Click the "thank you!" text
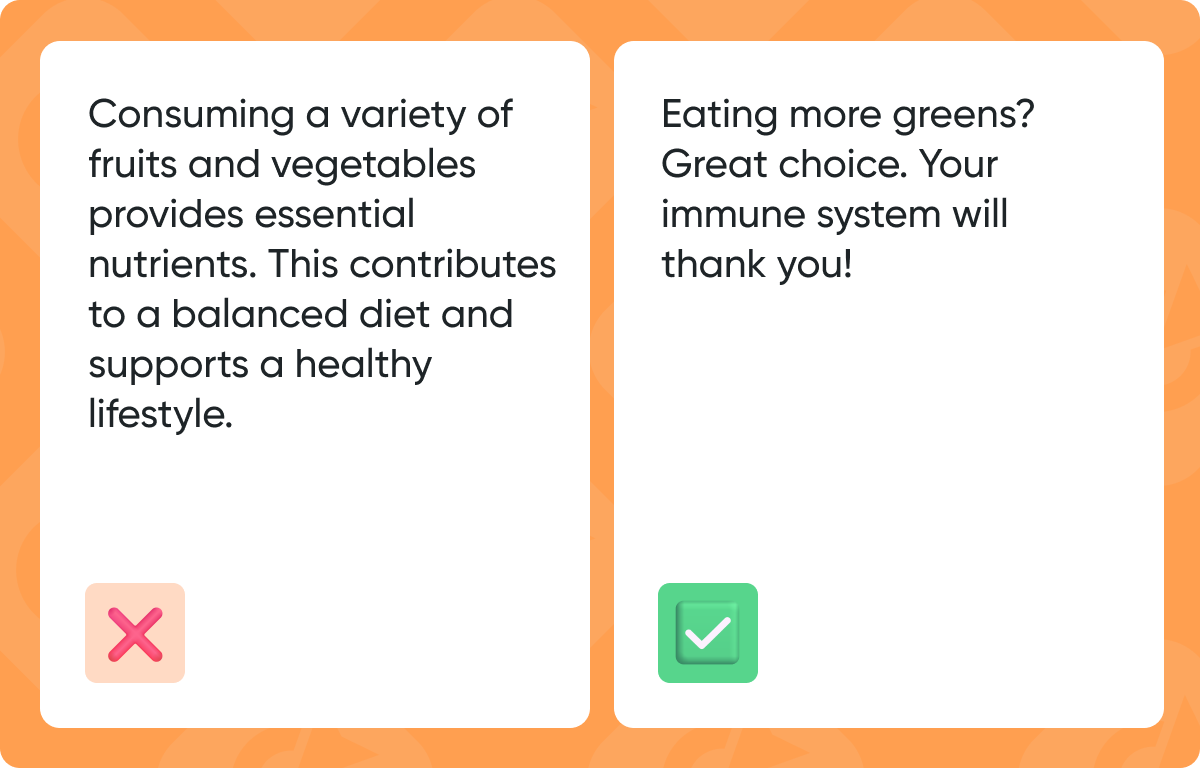The image size is (1200, 768). 756,265
